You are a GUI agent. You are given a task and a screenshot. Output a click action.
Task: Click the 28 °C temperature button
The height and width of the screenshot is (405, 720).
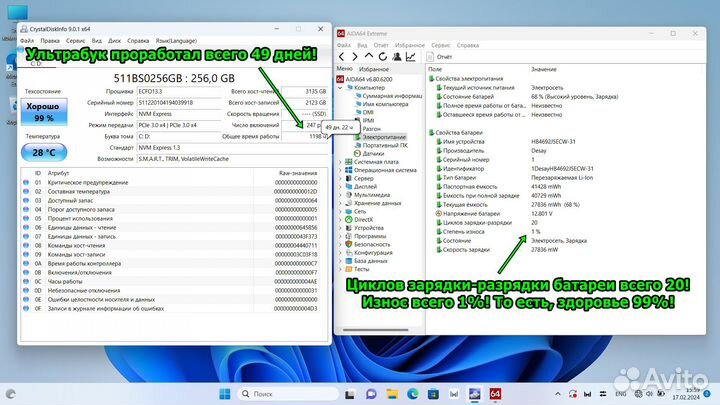(x=44, y=152)
